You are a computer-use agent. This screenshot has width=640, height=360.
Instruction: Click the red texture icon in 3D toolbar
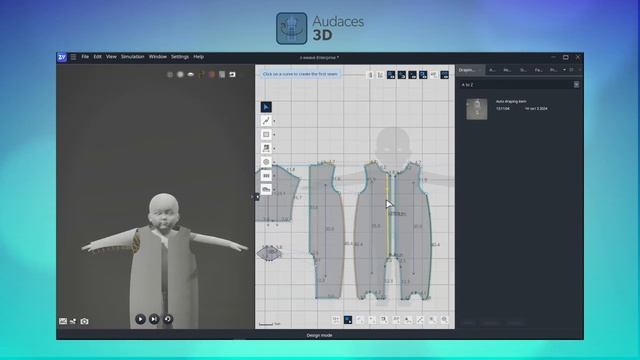coord(211,75)
